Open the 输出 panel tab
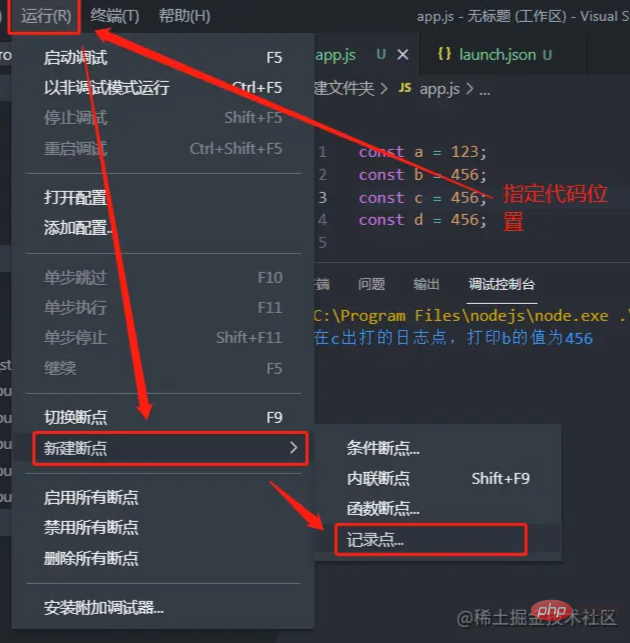Image resolution: width=630 pixels, height=643 pixels. tap(426, 284)
